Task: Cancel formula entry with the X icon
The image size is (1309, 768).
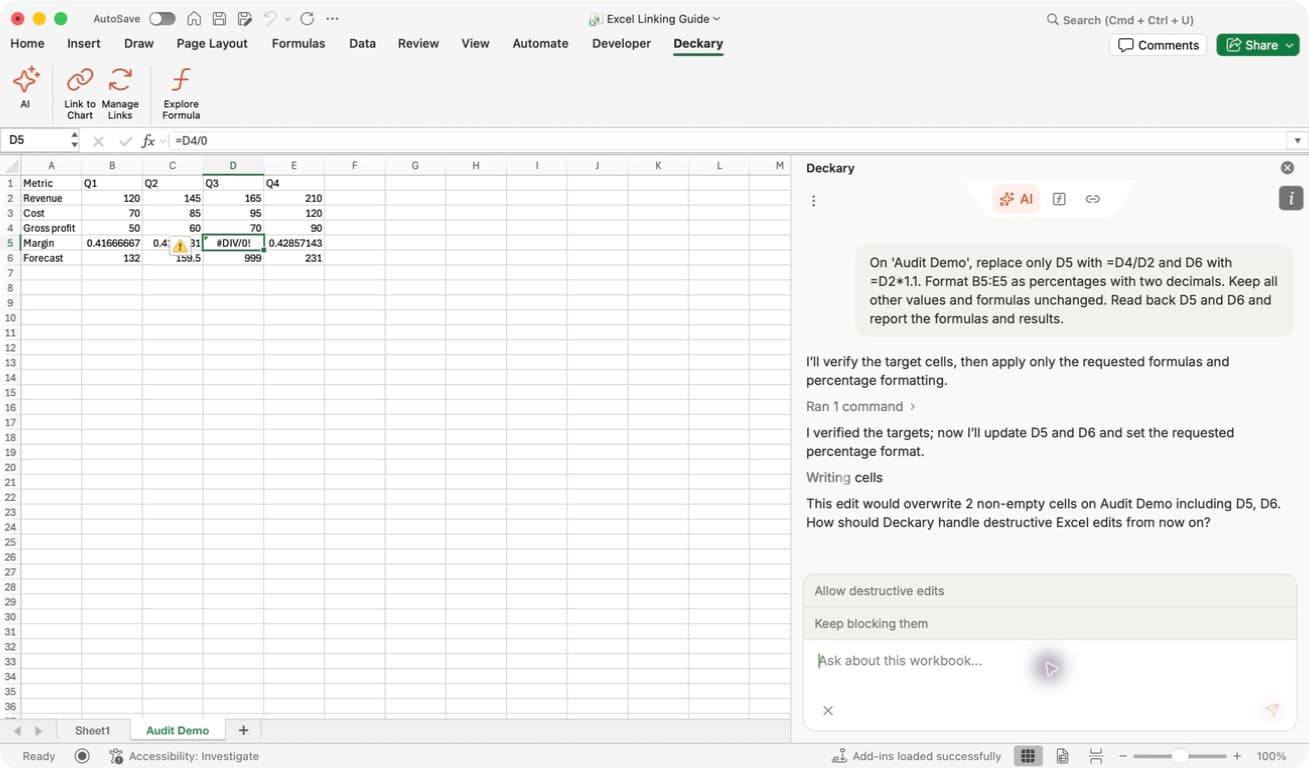Action: pyautogui.click(x=98, y=141)
